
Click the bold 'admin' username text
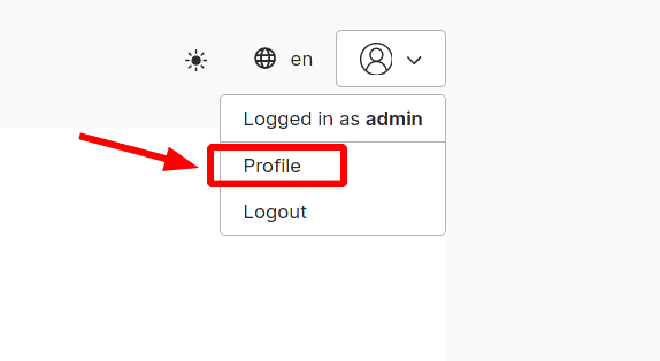(394, 119)
